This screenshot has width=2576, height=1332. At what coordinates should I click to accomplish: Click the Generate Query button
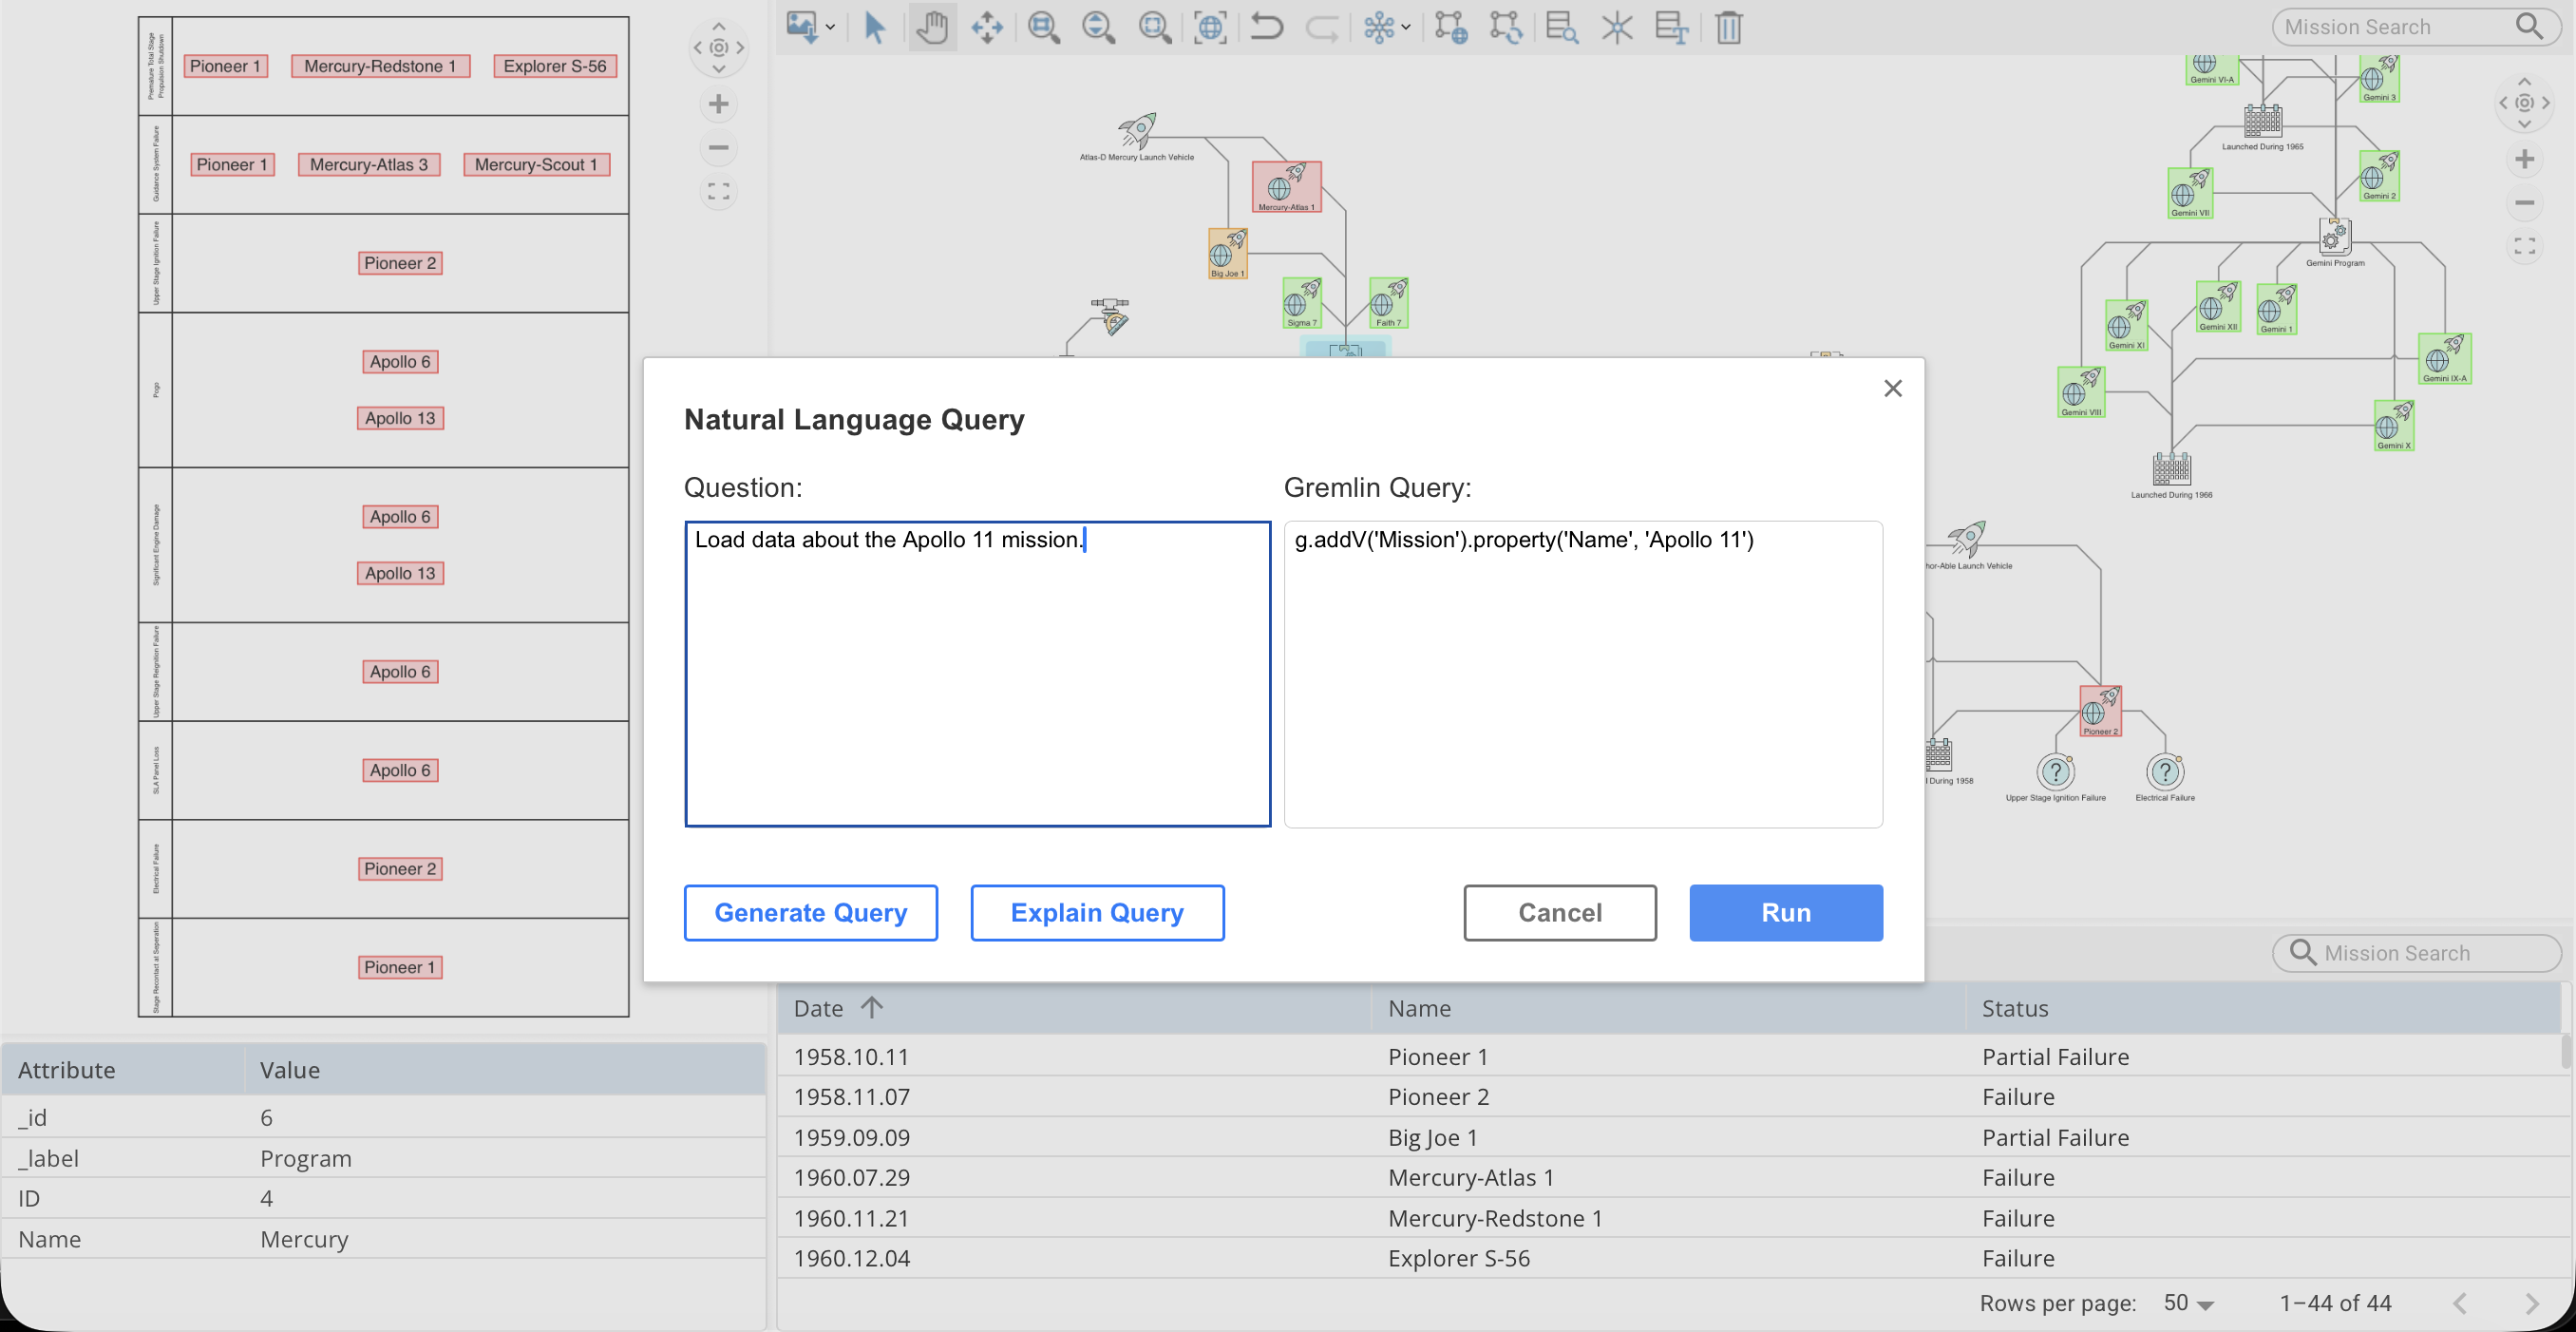(x=810, y=912)
